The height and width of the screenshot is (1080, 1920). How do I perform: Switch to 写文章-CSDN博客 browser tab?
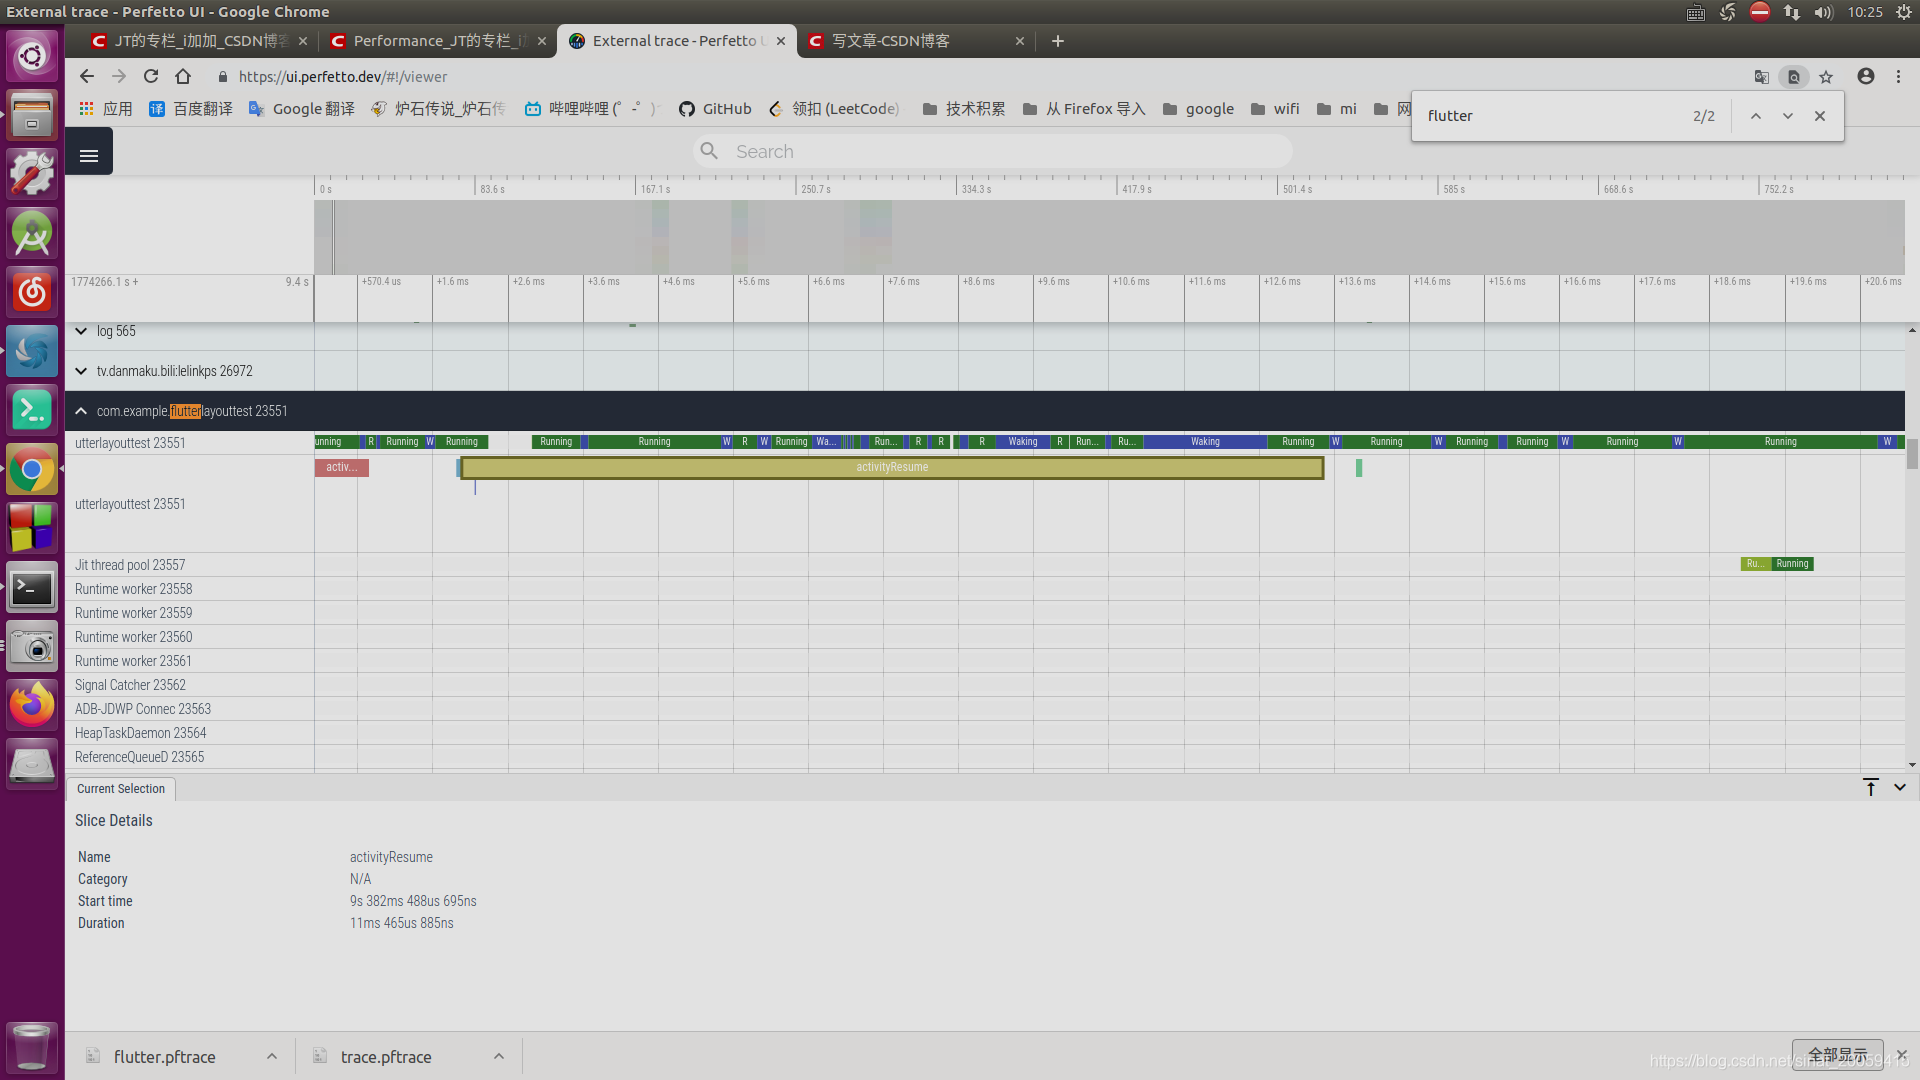click(x=890, y=41)
